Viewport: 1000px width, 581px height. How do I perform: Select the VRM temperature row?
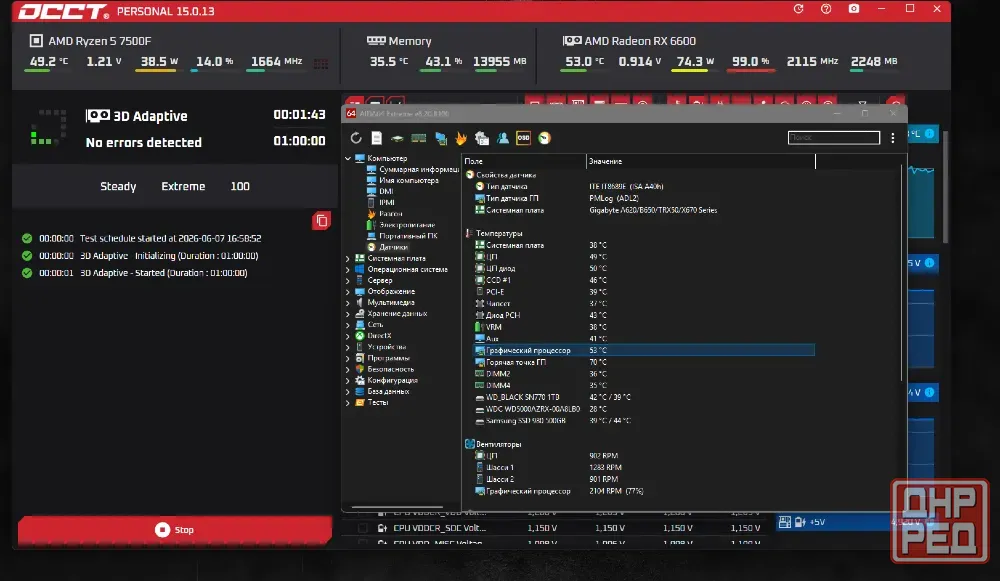pyautogui.click(x=643, y=327)
